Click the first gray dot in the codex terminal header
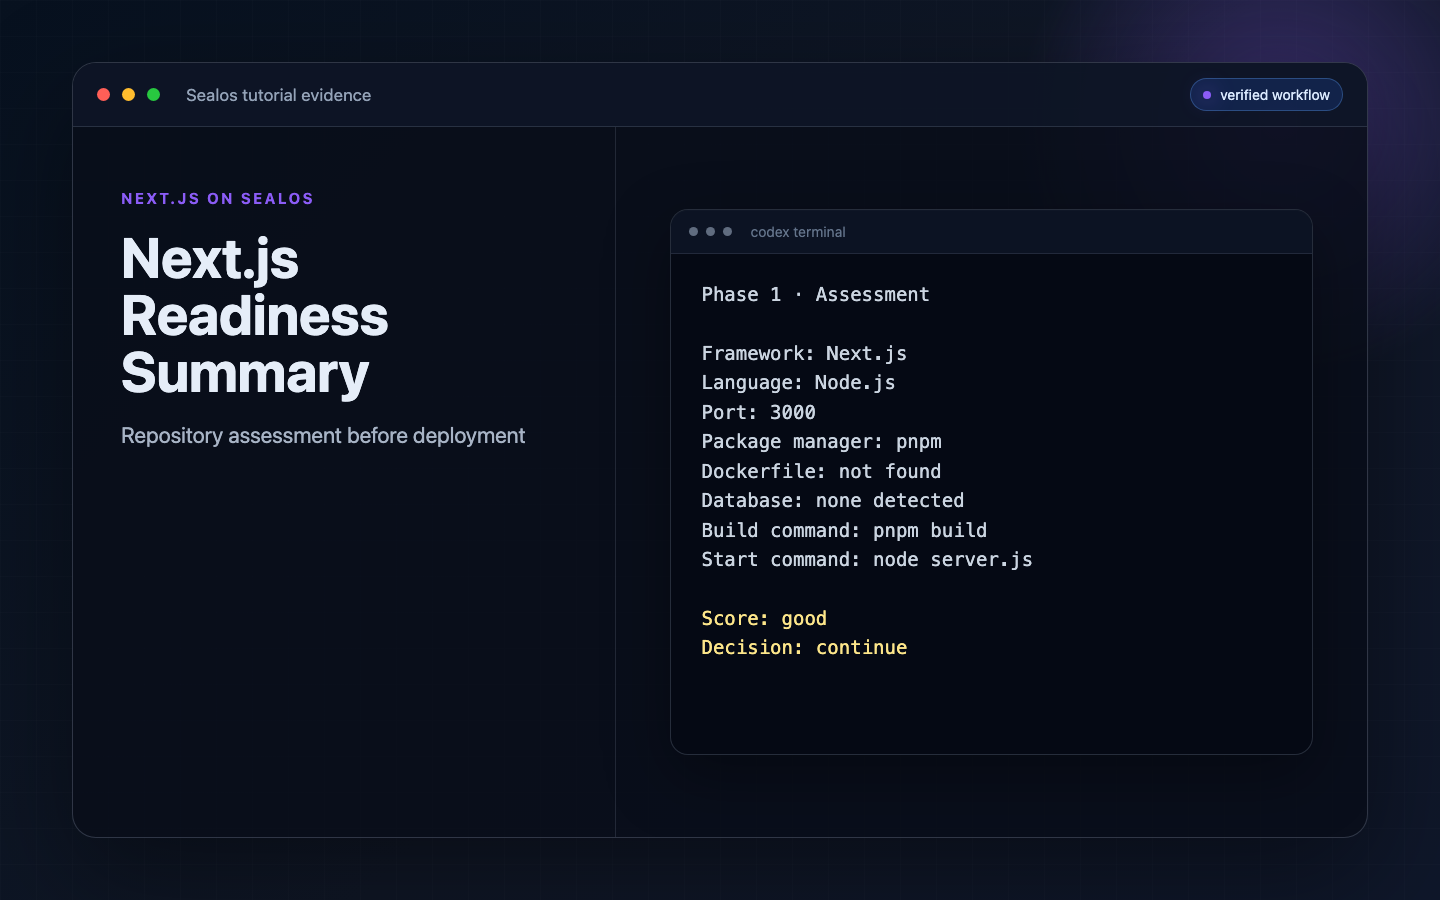Image resolution: width=1440 pixels, height=900 pixels. point(693,232)
